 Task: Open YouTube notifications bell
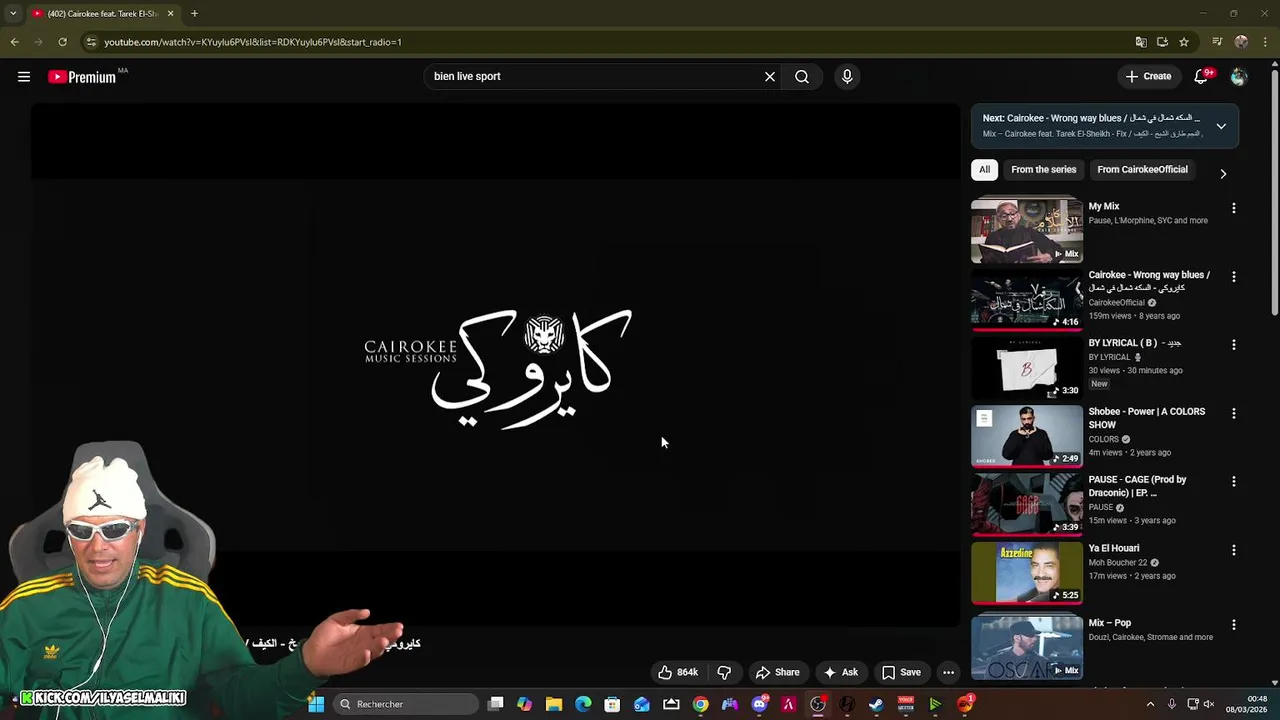coord(1202,76)
